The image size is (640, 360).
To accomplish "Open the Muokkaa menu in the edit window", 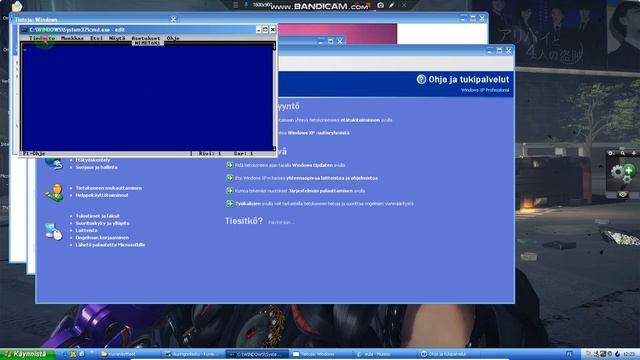I will (x=72, y=38).
